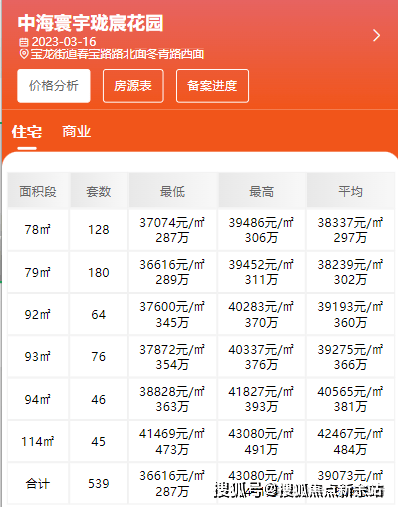398x507 pixels.
Task: Click the address text 宝龙街道春宝路路北面冬青路西面
Action: tap(117, 54)
